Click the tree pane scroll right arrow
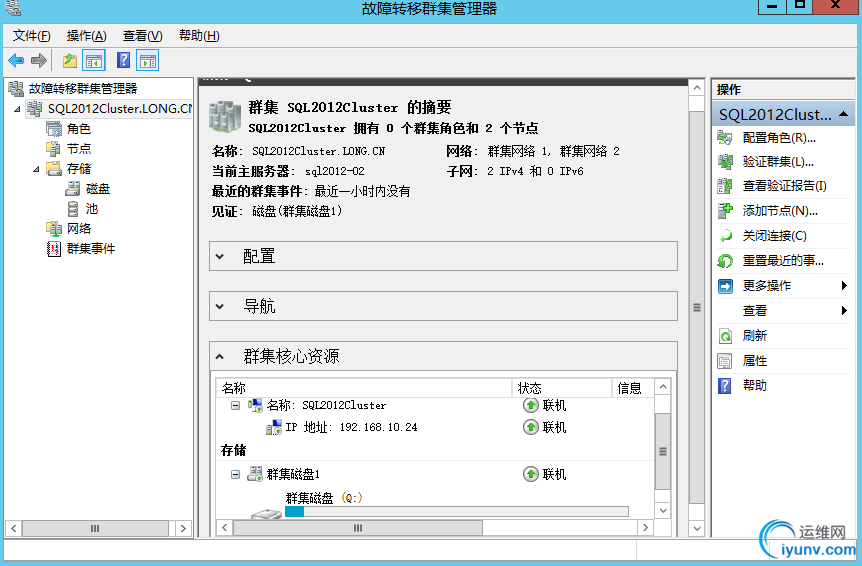 click(x=183, y=529)
